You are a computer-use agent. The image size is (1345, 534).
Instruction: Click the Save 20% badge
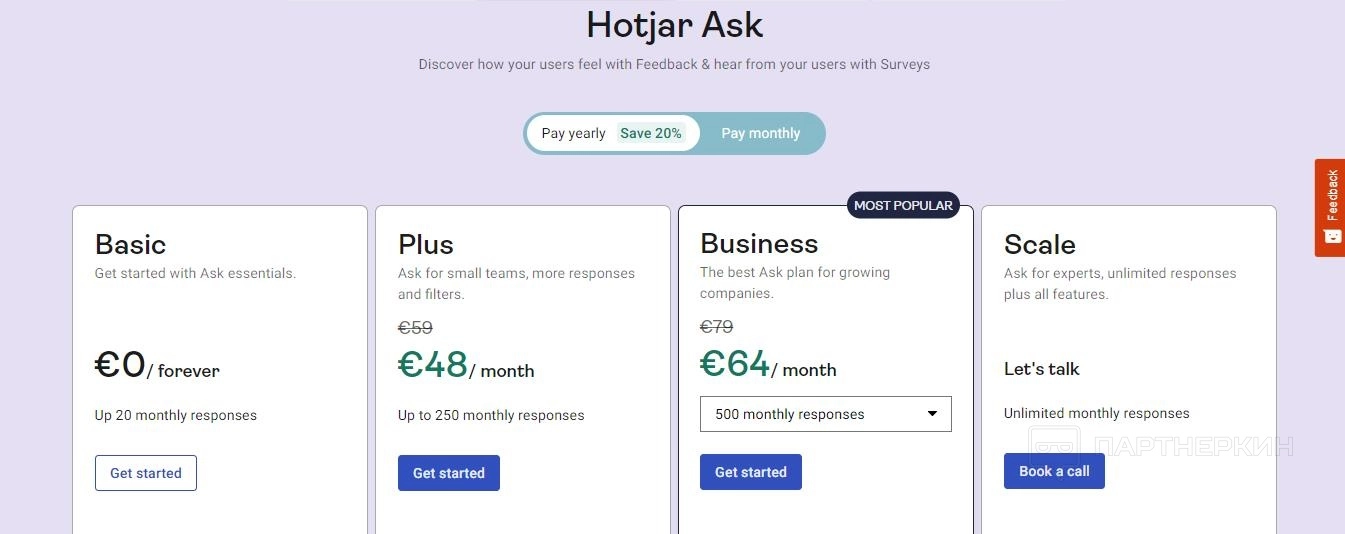(x=651, y=133)
